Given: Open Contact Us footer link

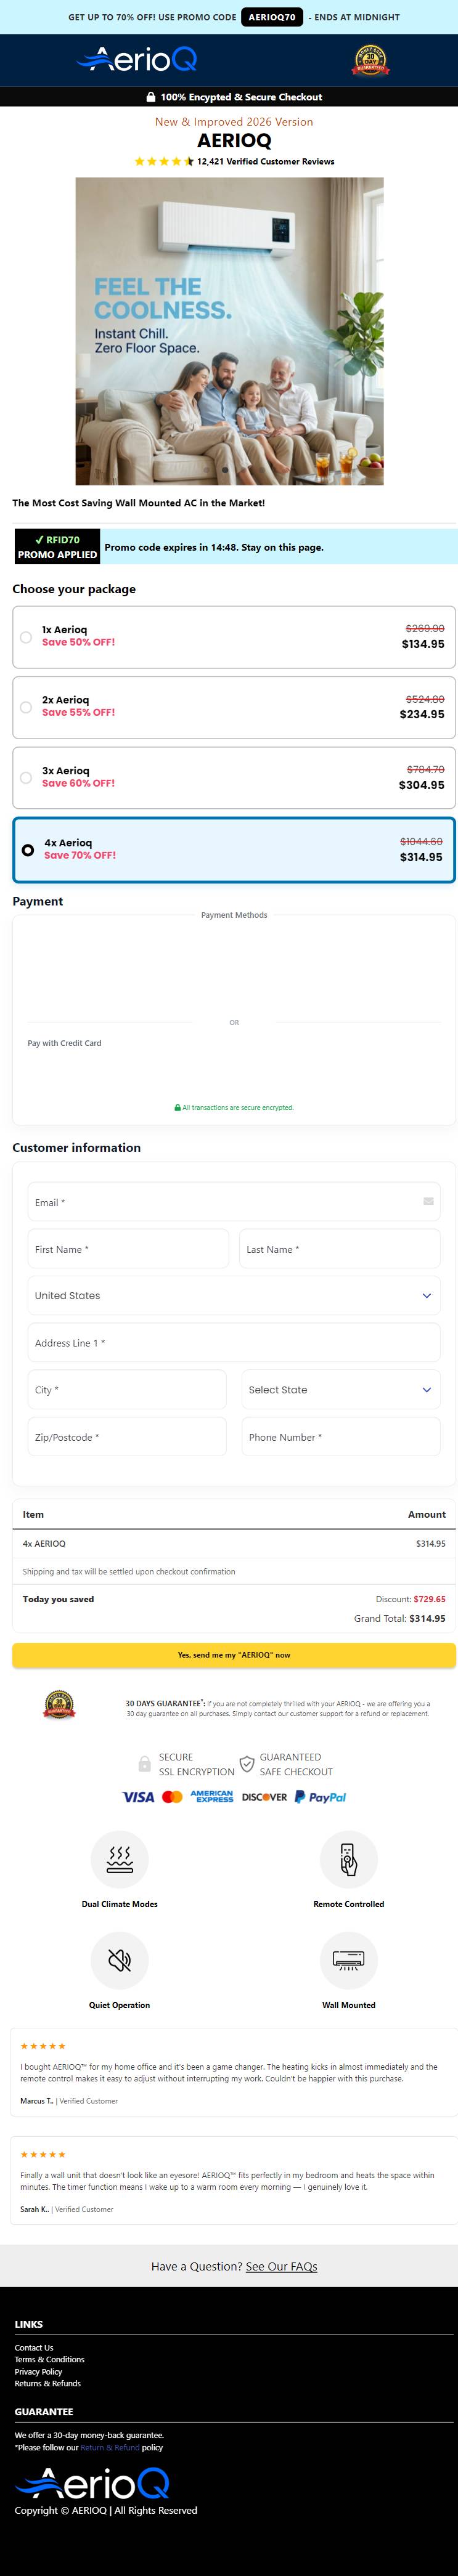Looking at the screenshot, I should [34, 2347].
